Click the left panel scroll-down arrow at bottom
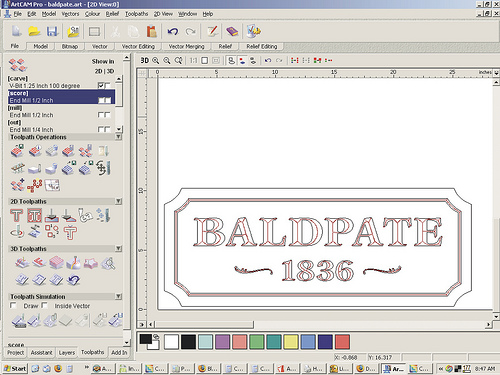This screenshot has height=375, width=500. coord(127,342)
